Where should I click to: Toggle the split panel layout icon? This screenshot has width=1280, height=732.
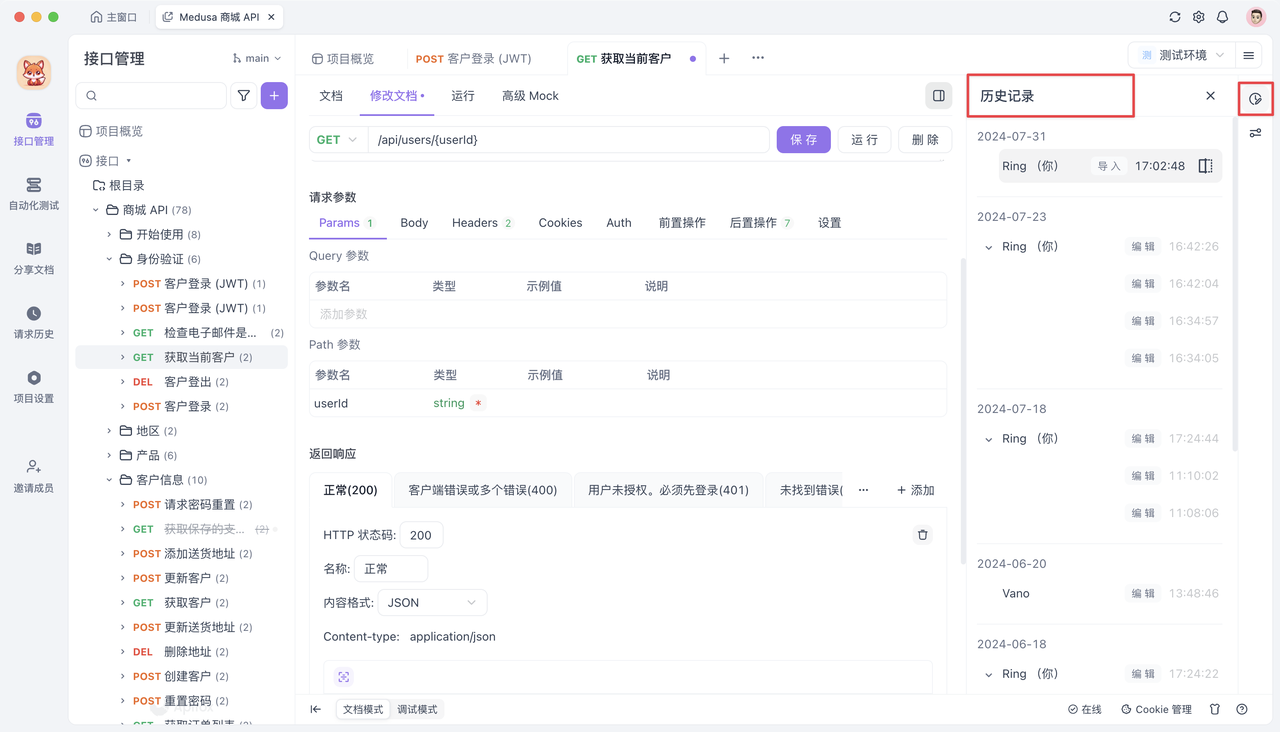coord(939,96)
